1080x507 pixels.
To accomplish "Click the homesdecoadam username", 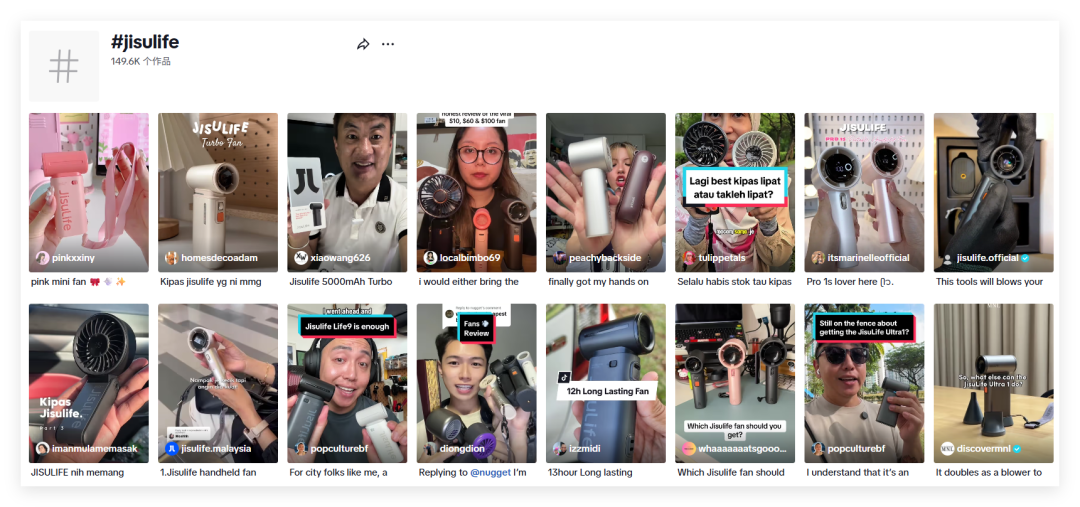I will click(220, 258).
